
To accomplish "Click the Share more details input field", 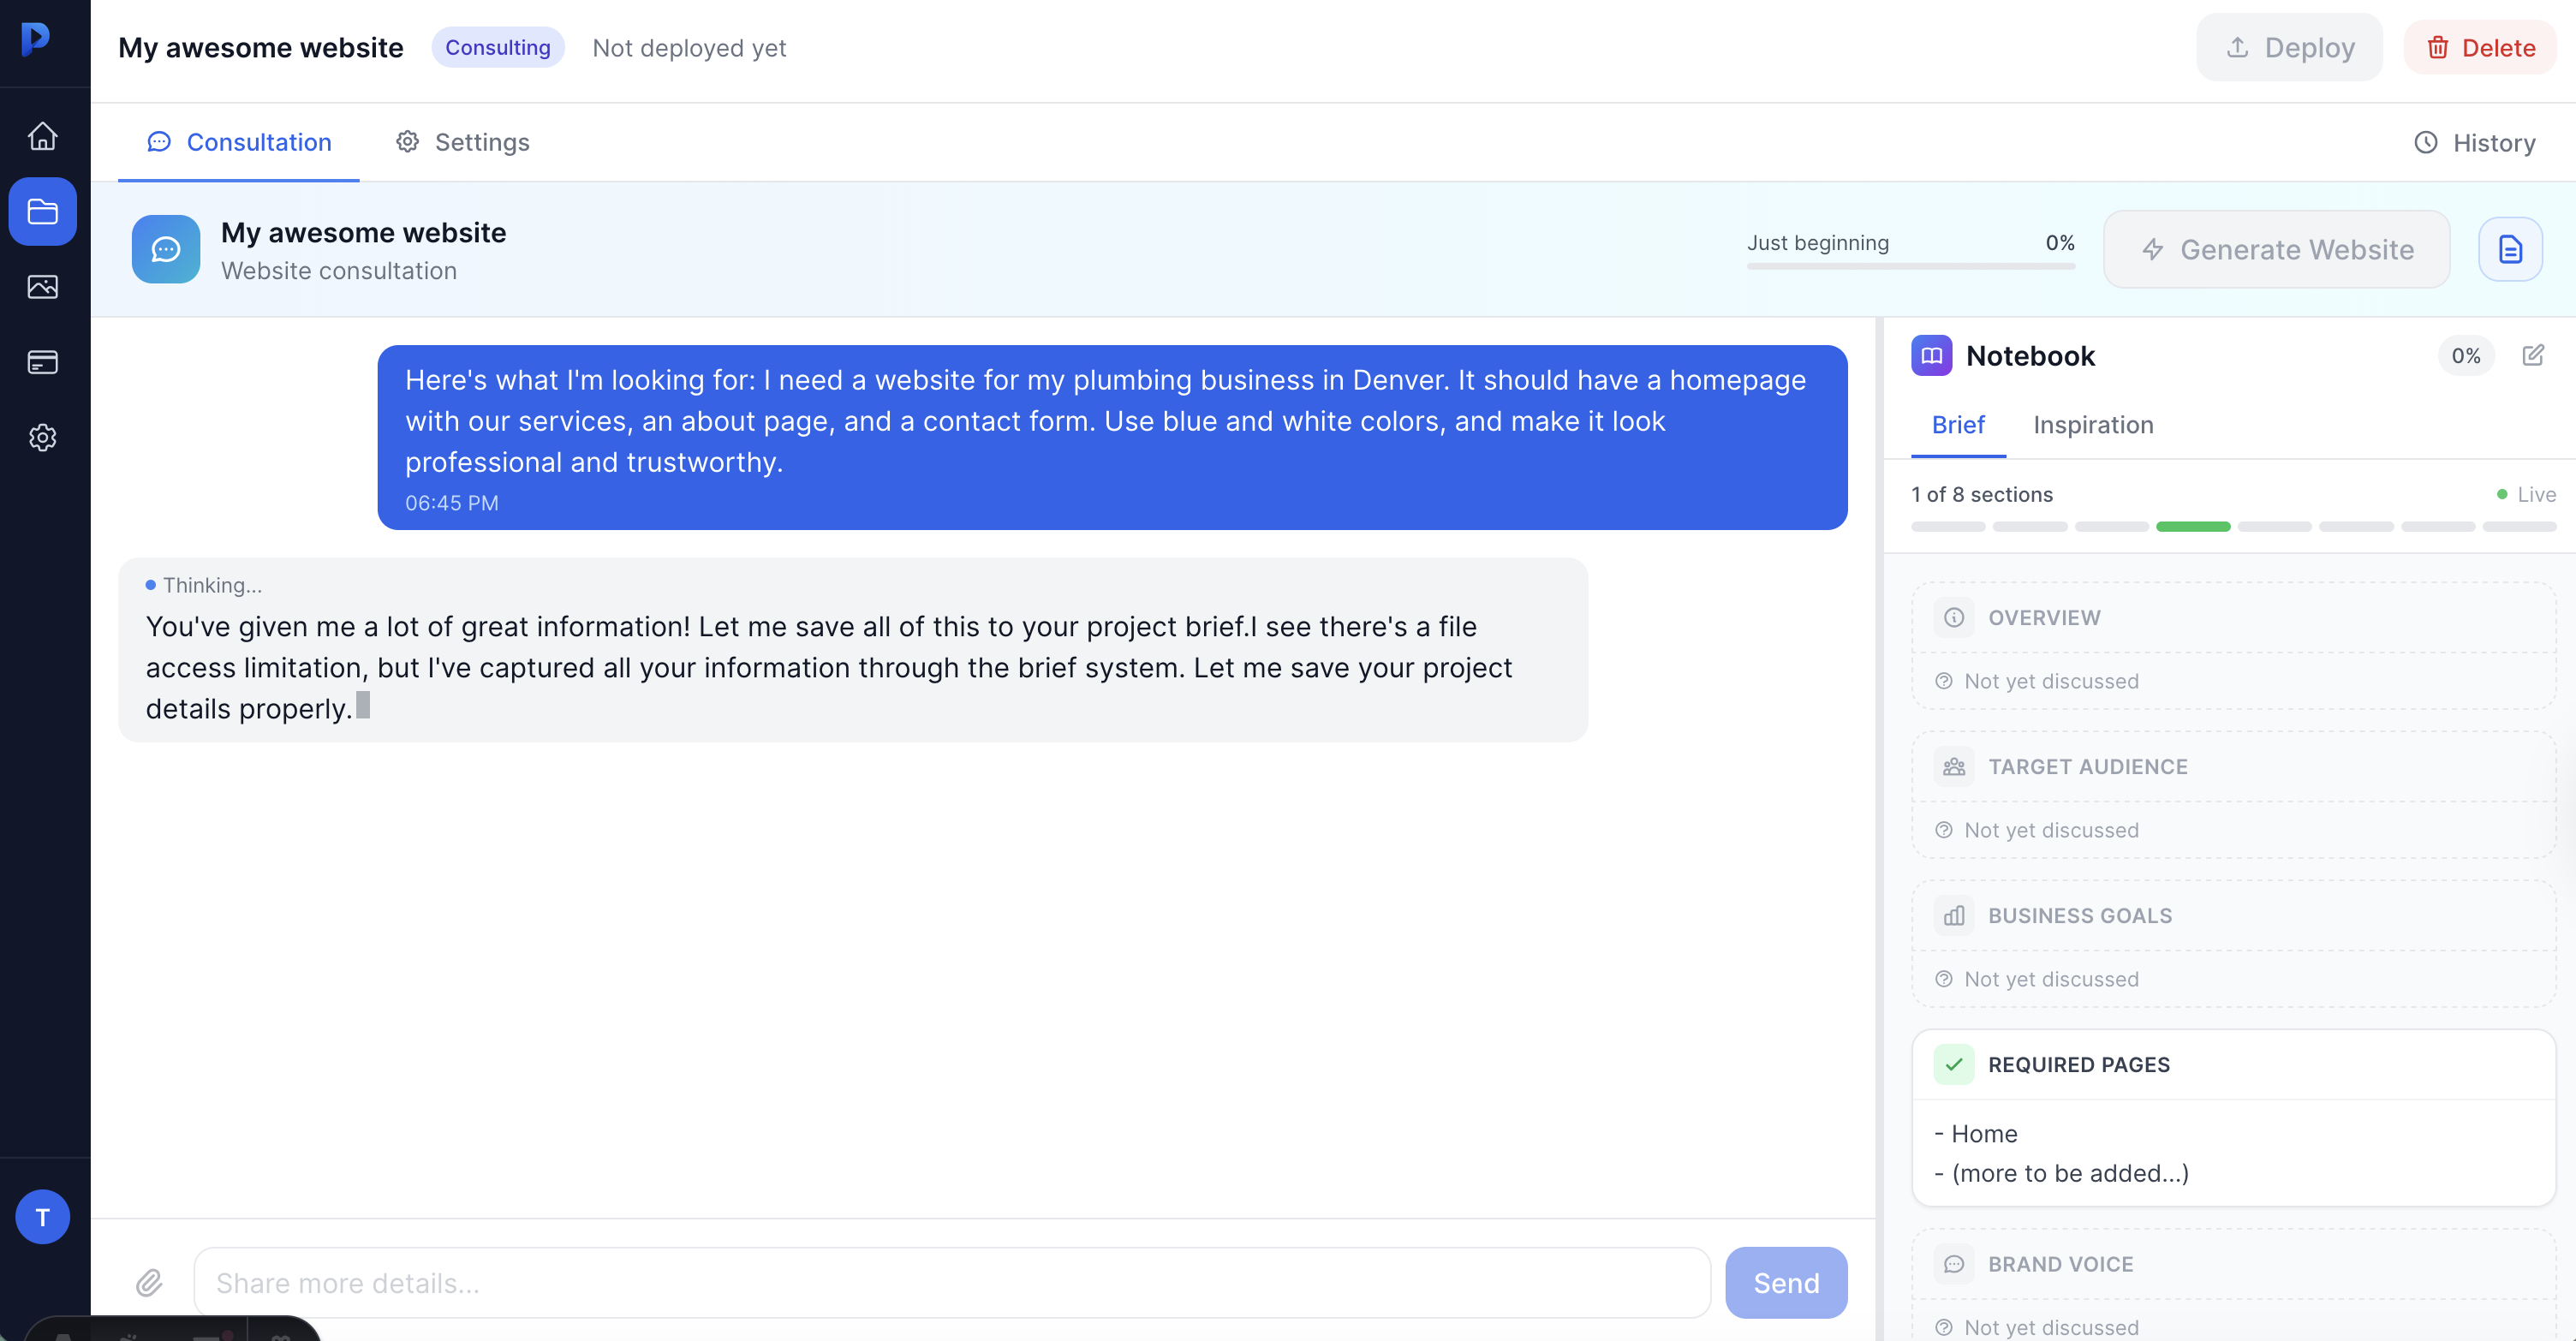I will 951,1282.
